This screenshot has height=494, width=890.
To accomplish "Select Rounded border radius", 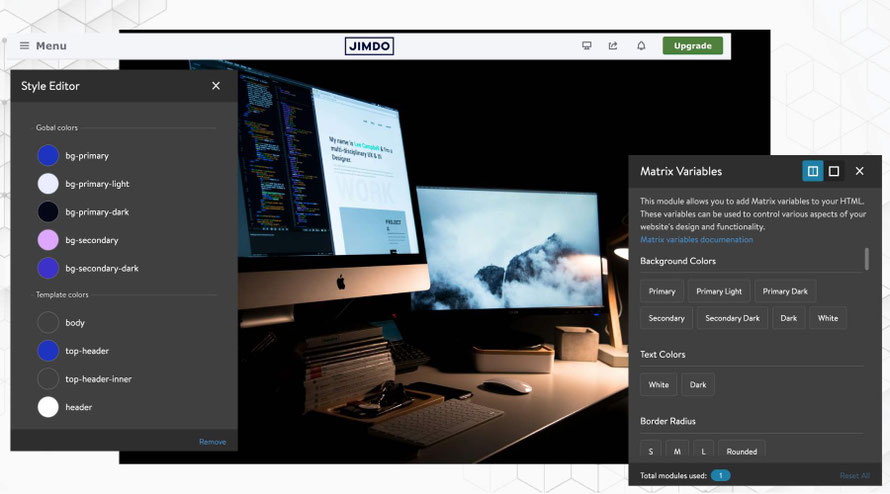I will 741,450.
